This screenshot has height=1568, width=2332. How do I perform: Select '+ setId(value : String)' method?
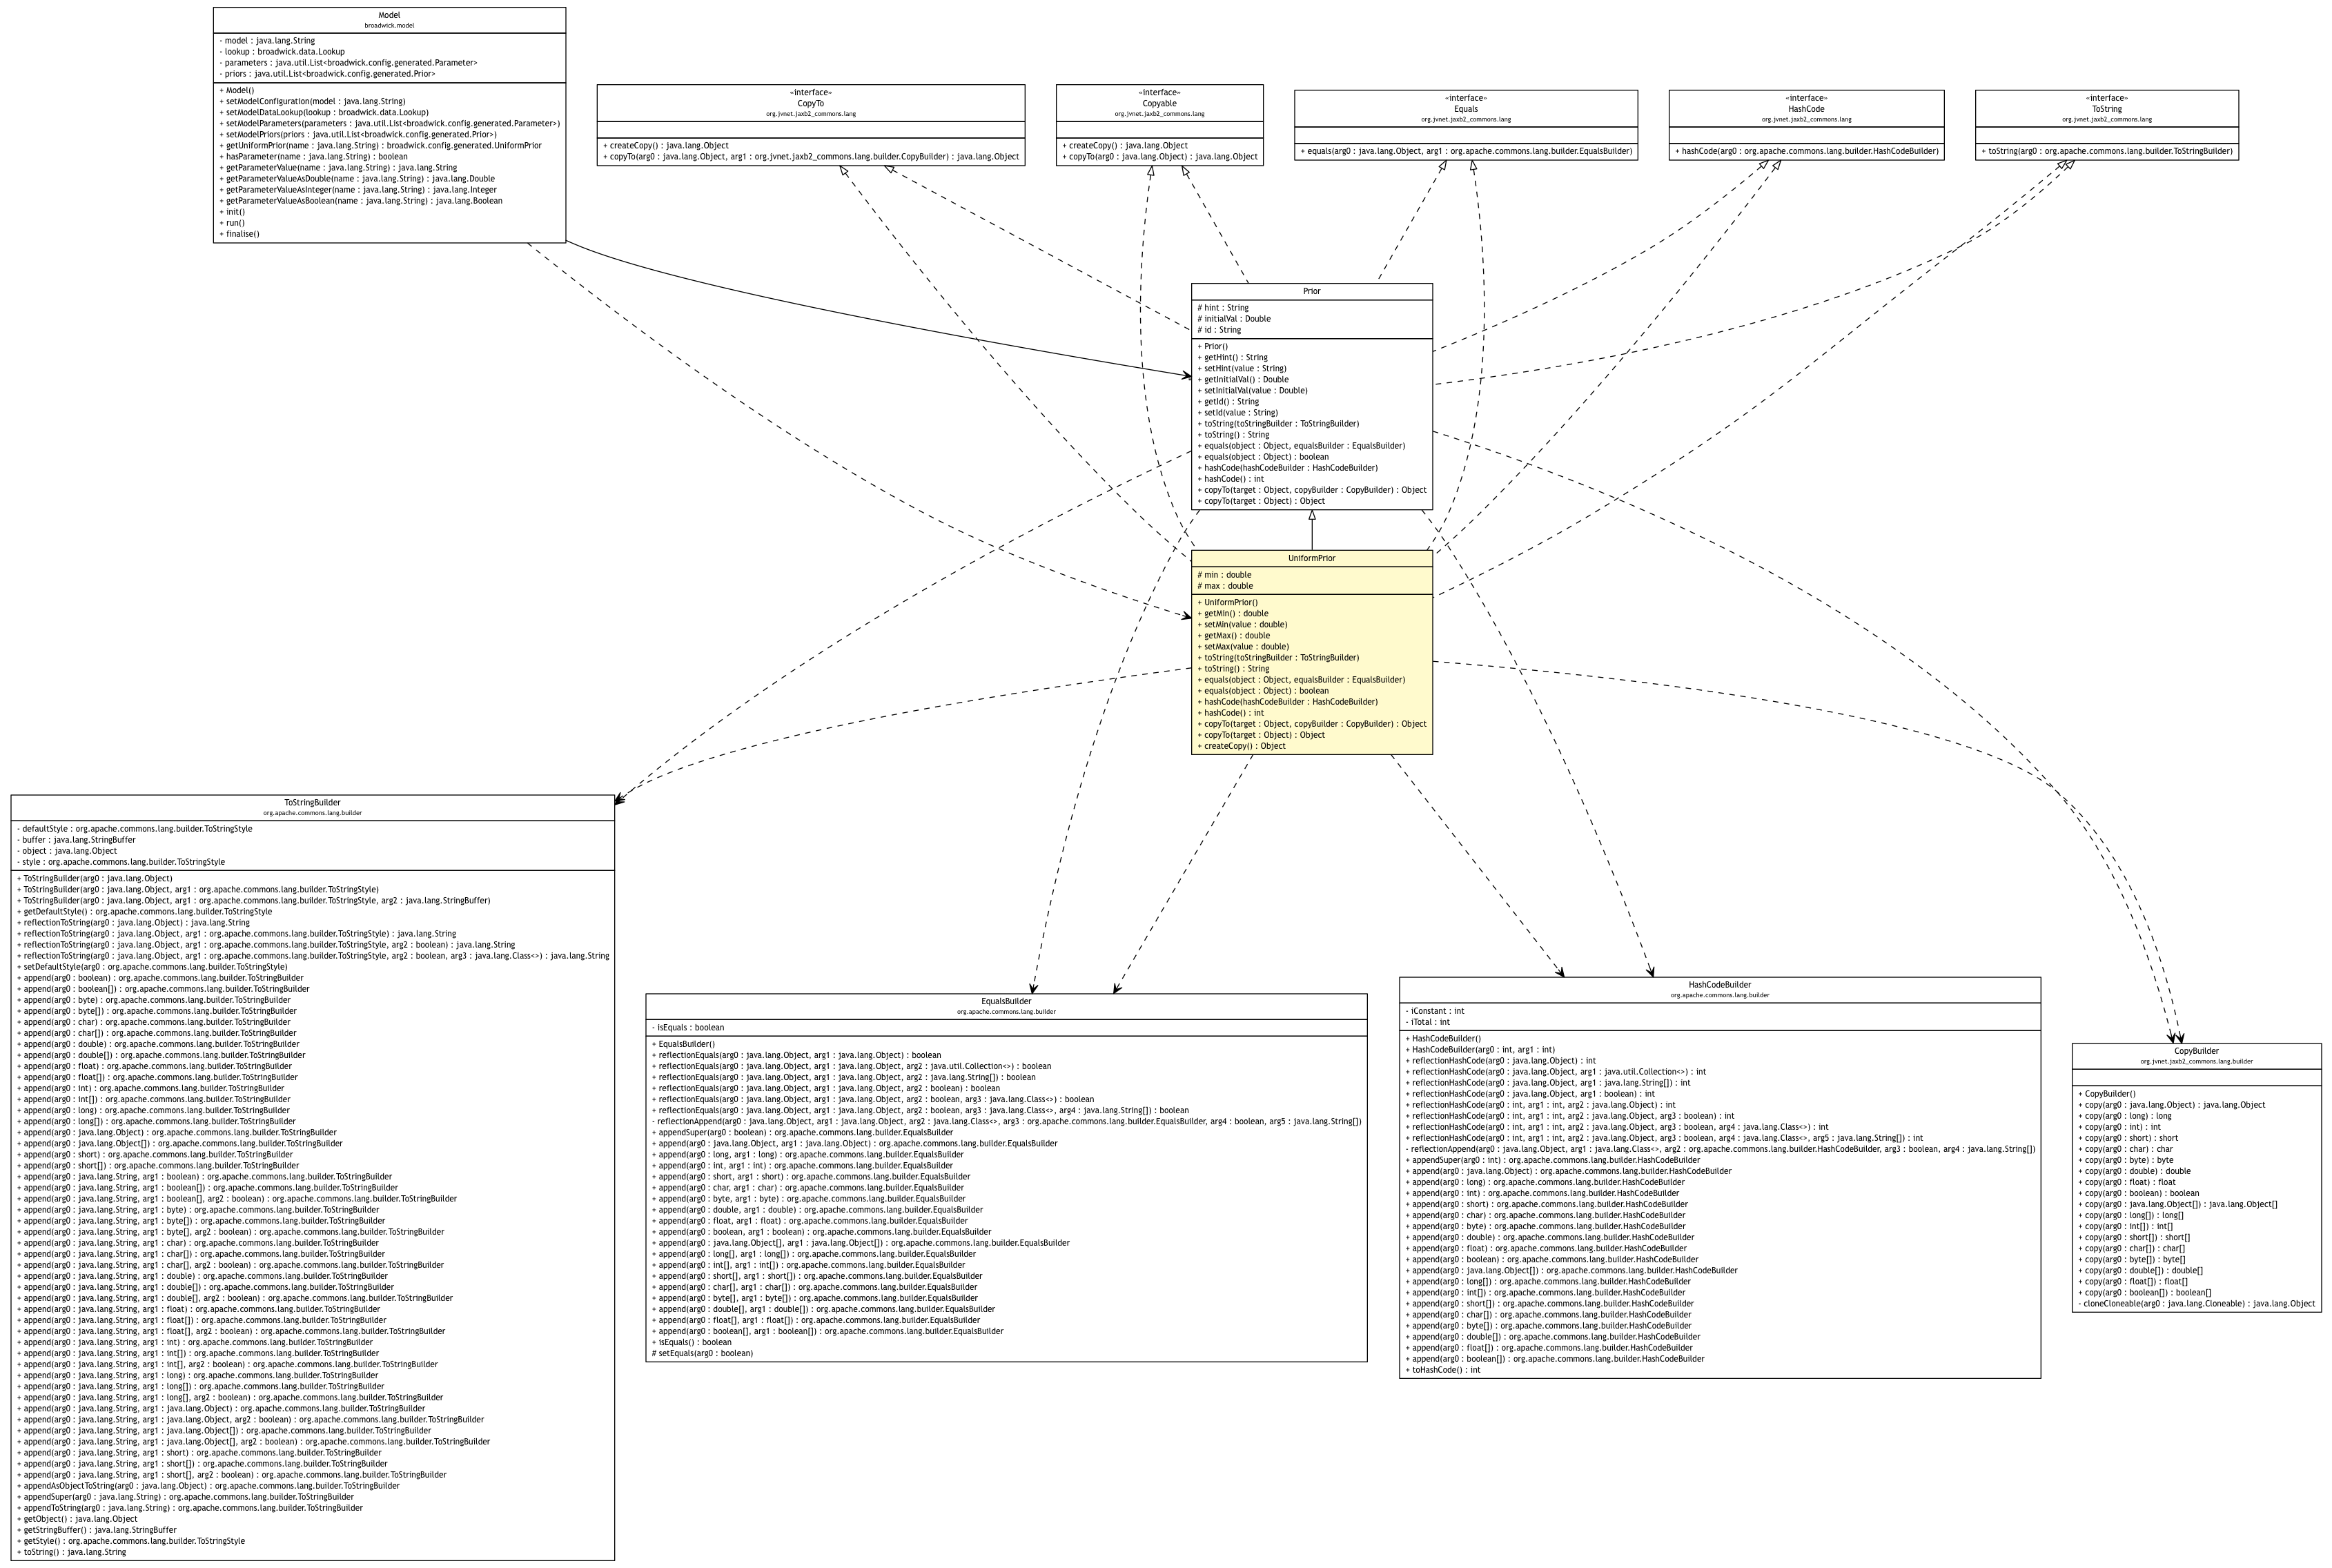coord(1237,413)
